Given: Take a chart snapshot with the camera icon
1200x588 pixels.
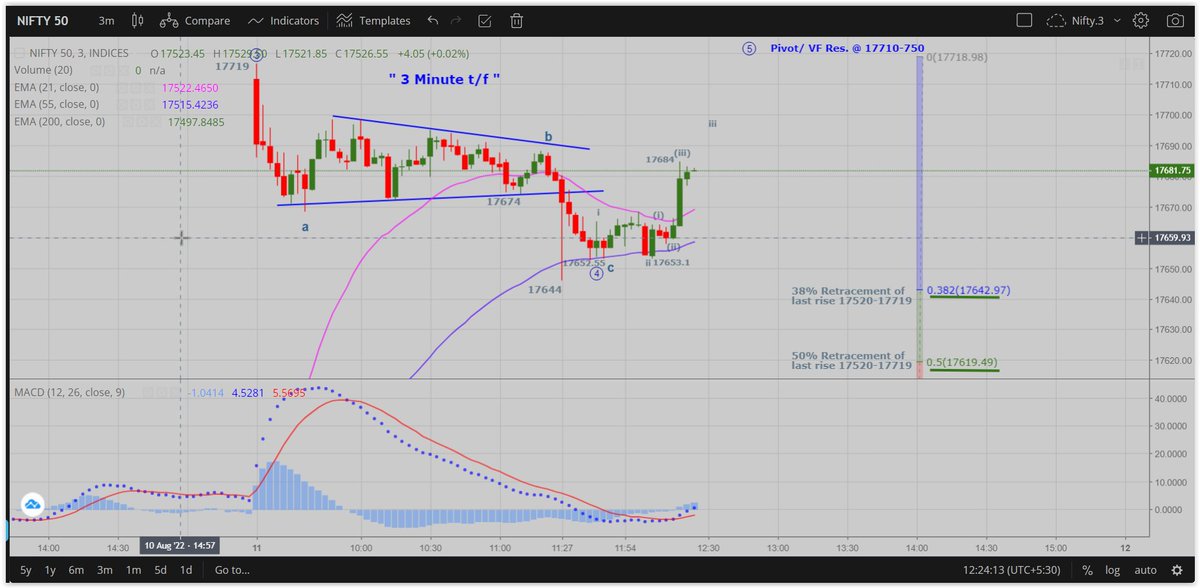Looking at the screenshot, I should coord(1174,20).
